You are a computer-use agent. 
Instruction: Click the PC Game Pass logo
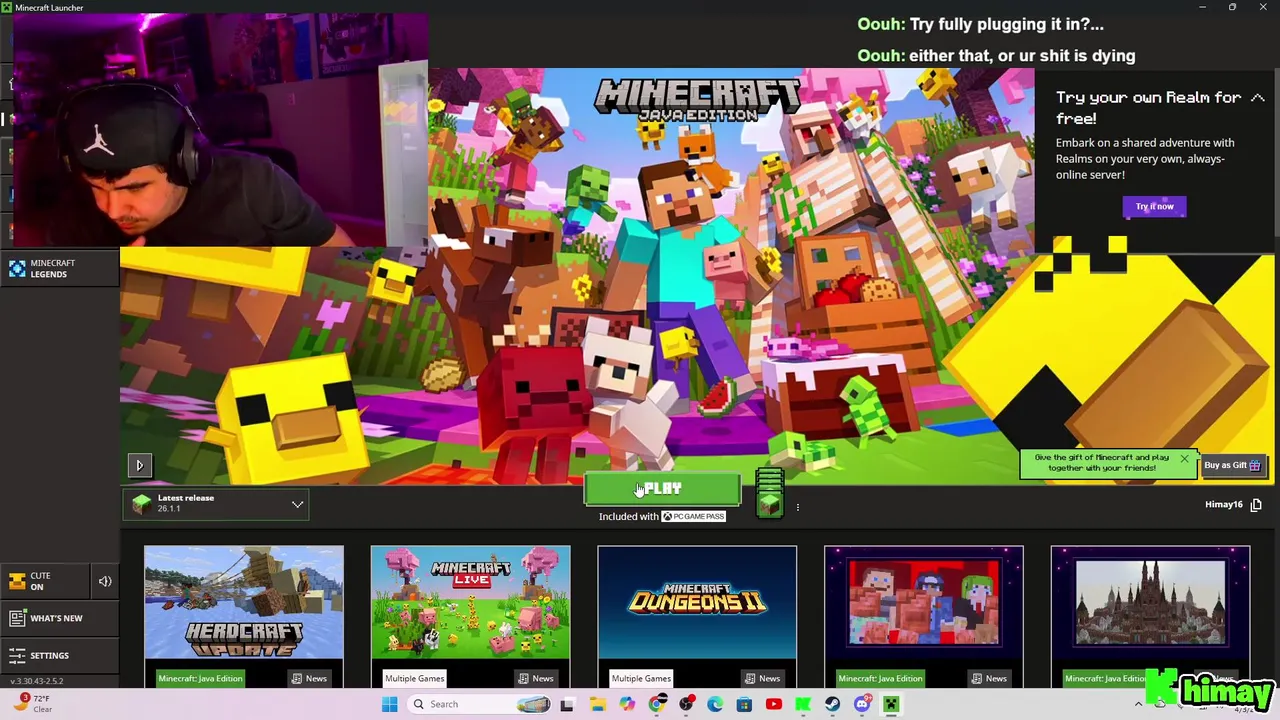(693, 517)
